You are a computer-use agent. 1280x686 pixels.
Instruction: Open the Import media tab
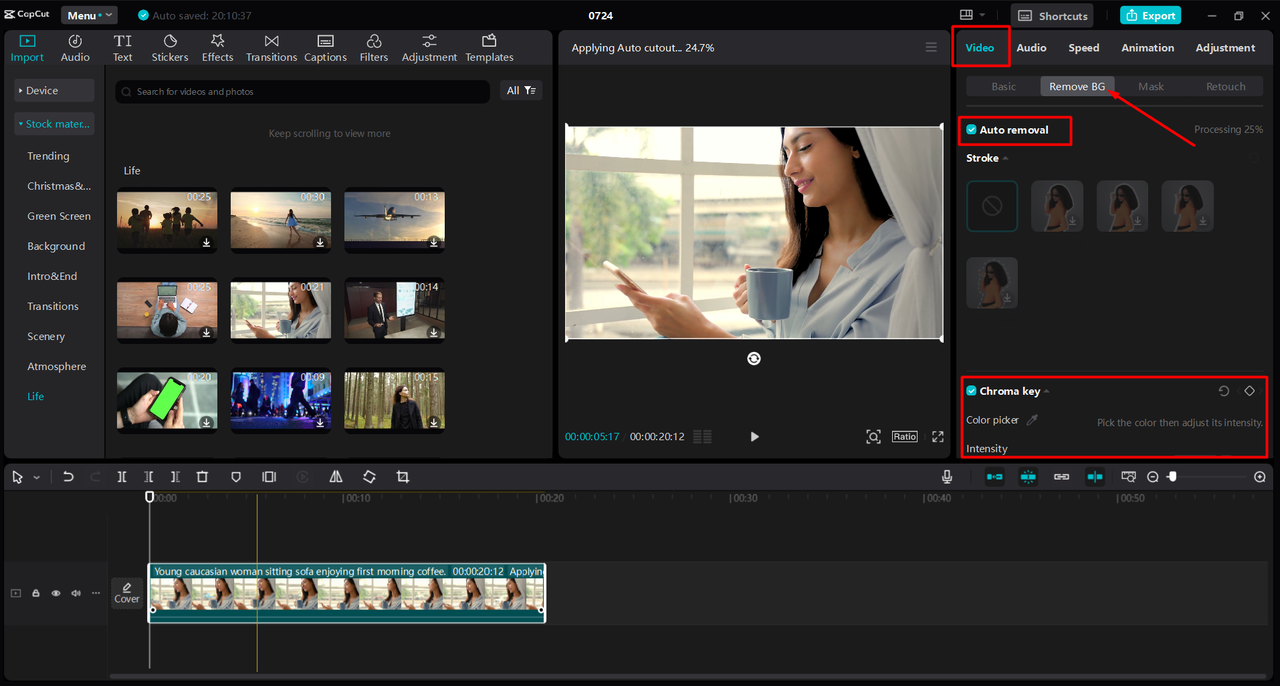[27, 48]
